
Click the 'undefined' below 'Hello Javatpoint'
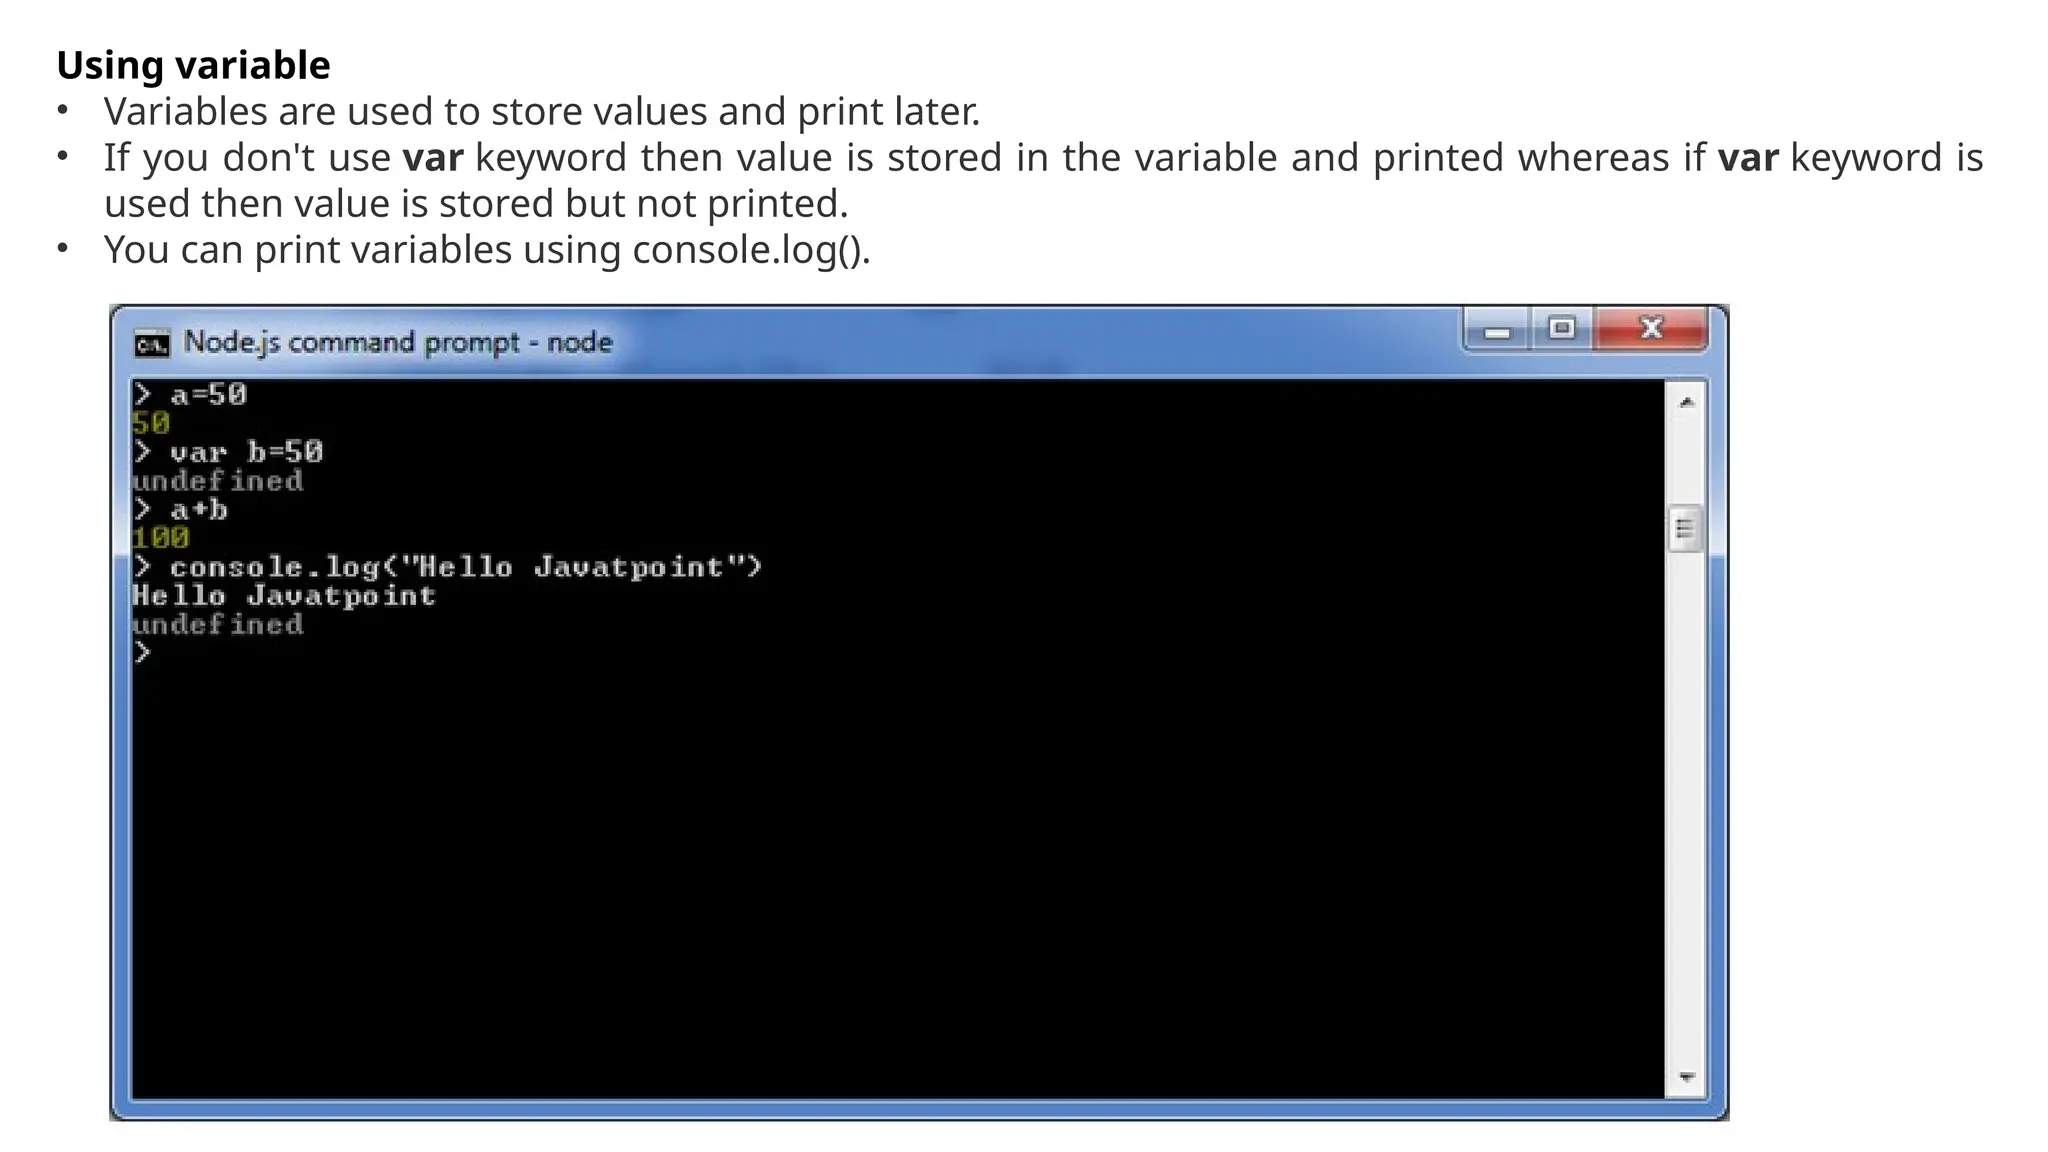pos(218,625)
